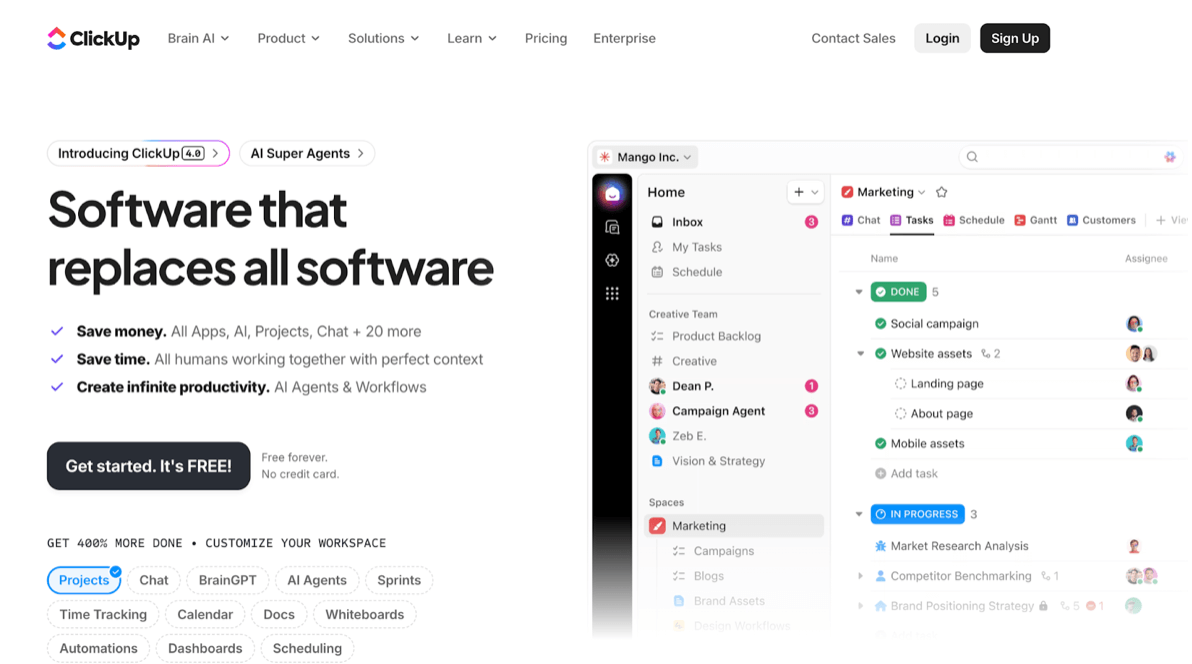Collapse the IN PROGRESS task group
Image resolution: width=1192 pixels, height=664 pixels.
[859, 514]
